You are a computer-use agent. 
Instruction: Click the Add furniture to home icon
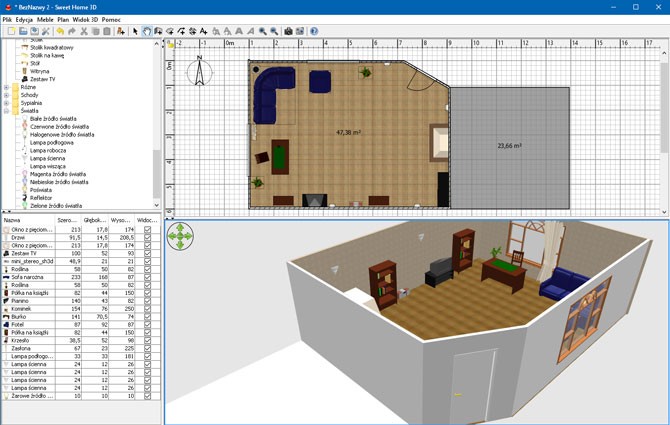[x=121, y=31]
